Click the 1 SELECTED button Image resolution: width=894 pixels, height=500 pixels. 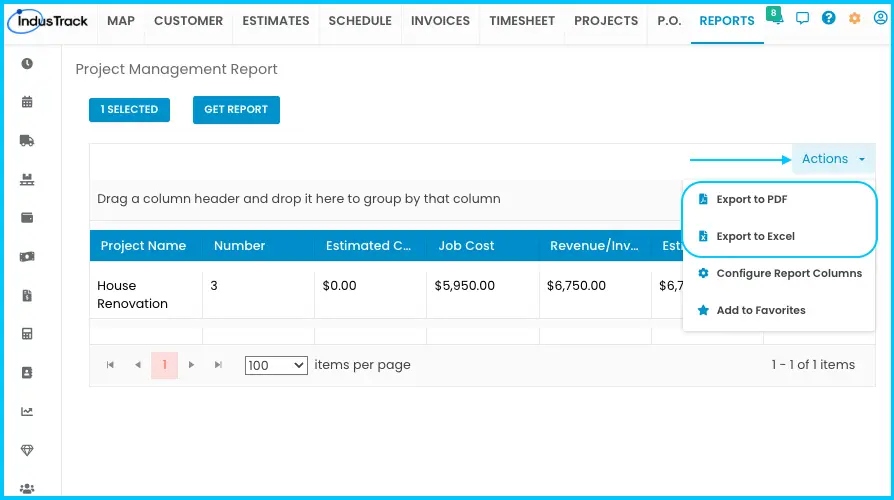[129, 109]
